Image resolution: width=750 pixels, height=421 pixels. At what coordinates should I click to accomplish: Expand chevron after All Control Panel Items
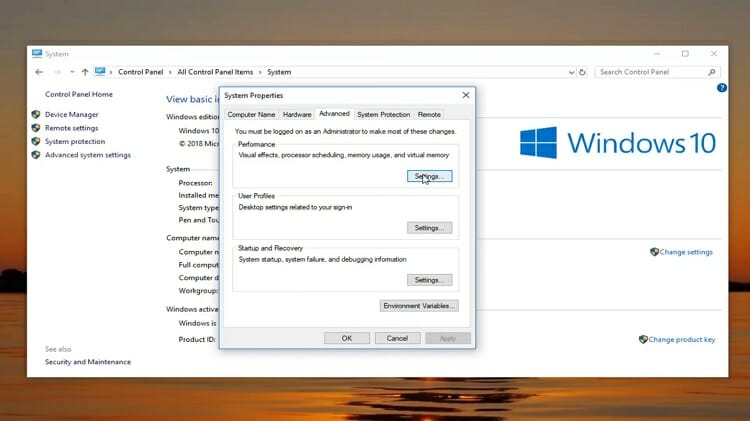point(260,72)
